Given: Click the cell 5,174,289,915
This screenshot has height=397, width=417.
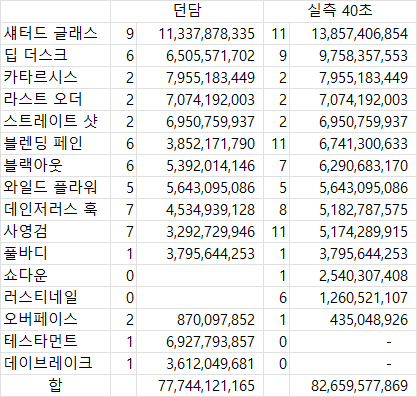Looking at the screenshot, I should click(353, 231).
